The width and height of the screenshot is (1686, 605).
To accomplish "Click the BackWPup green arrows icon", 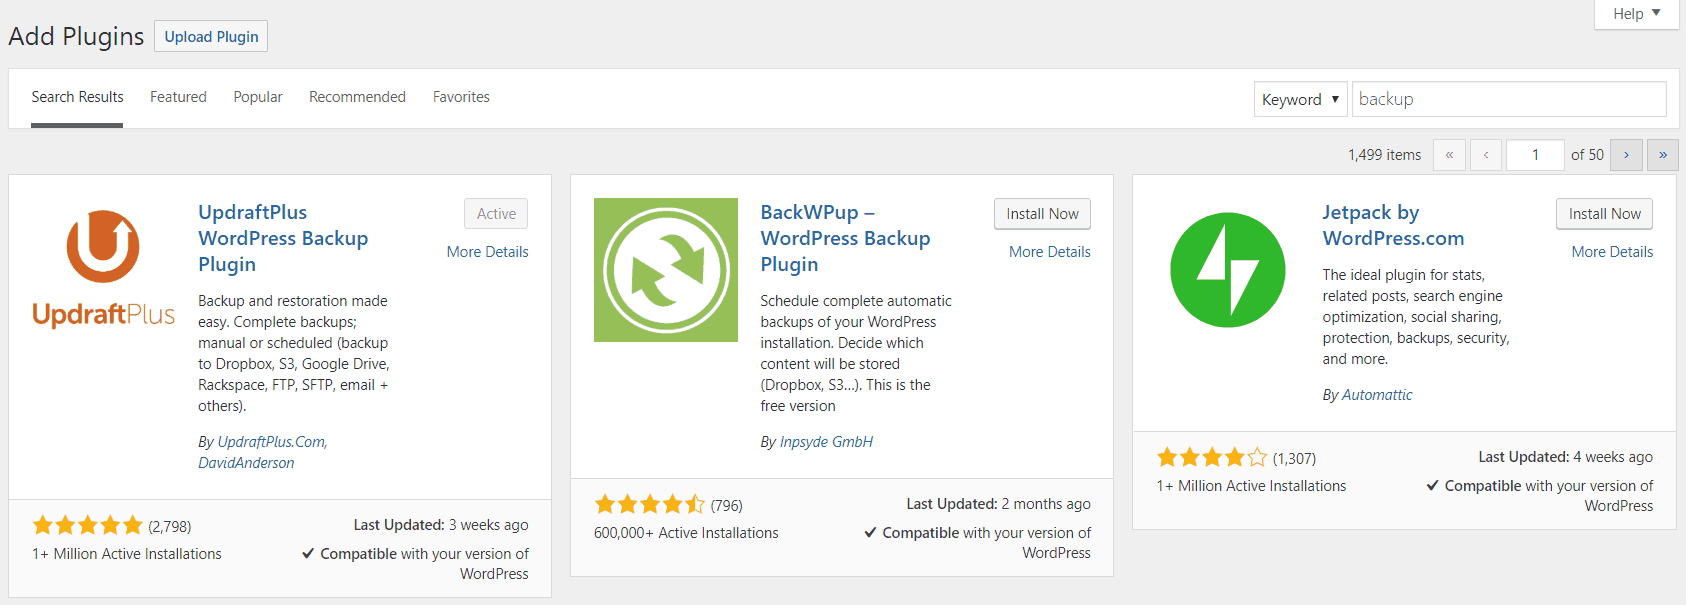I will click(665, 270).
